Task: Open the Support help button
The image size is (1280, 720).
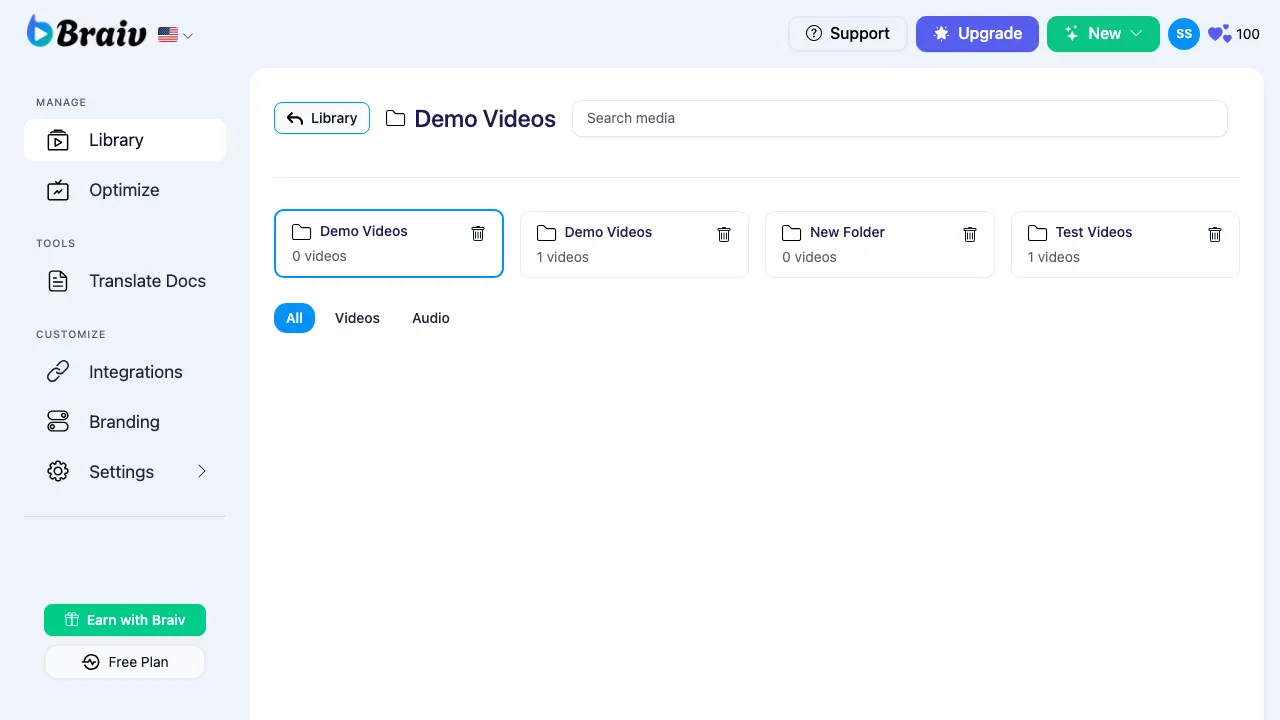Action: (x=848, y=33)
